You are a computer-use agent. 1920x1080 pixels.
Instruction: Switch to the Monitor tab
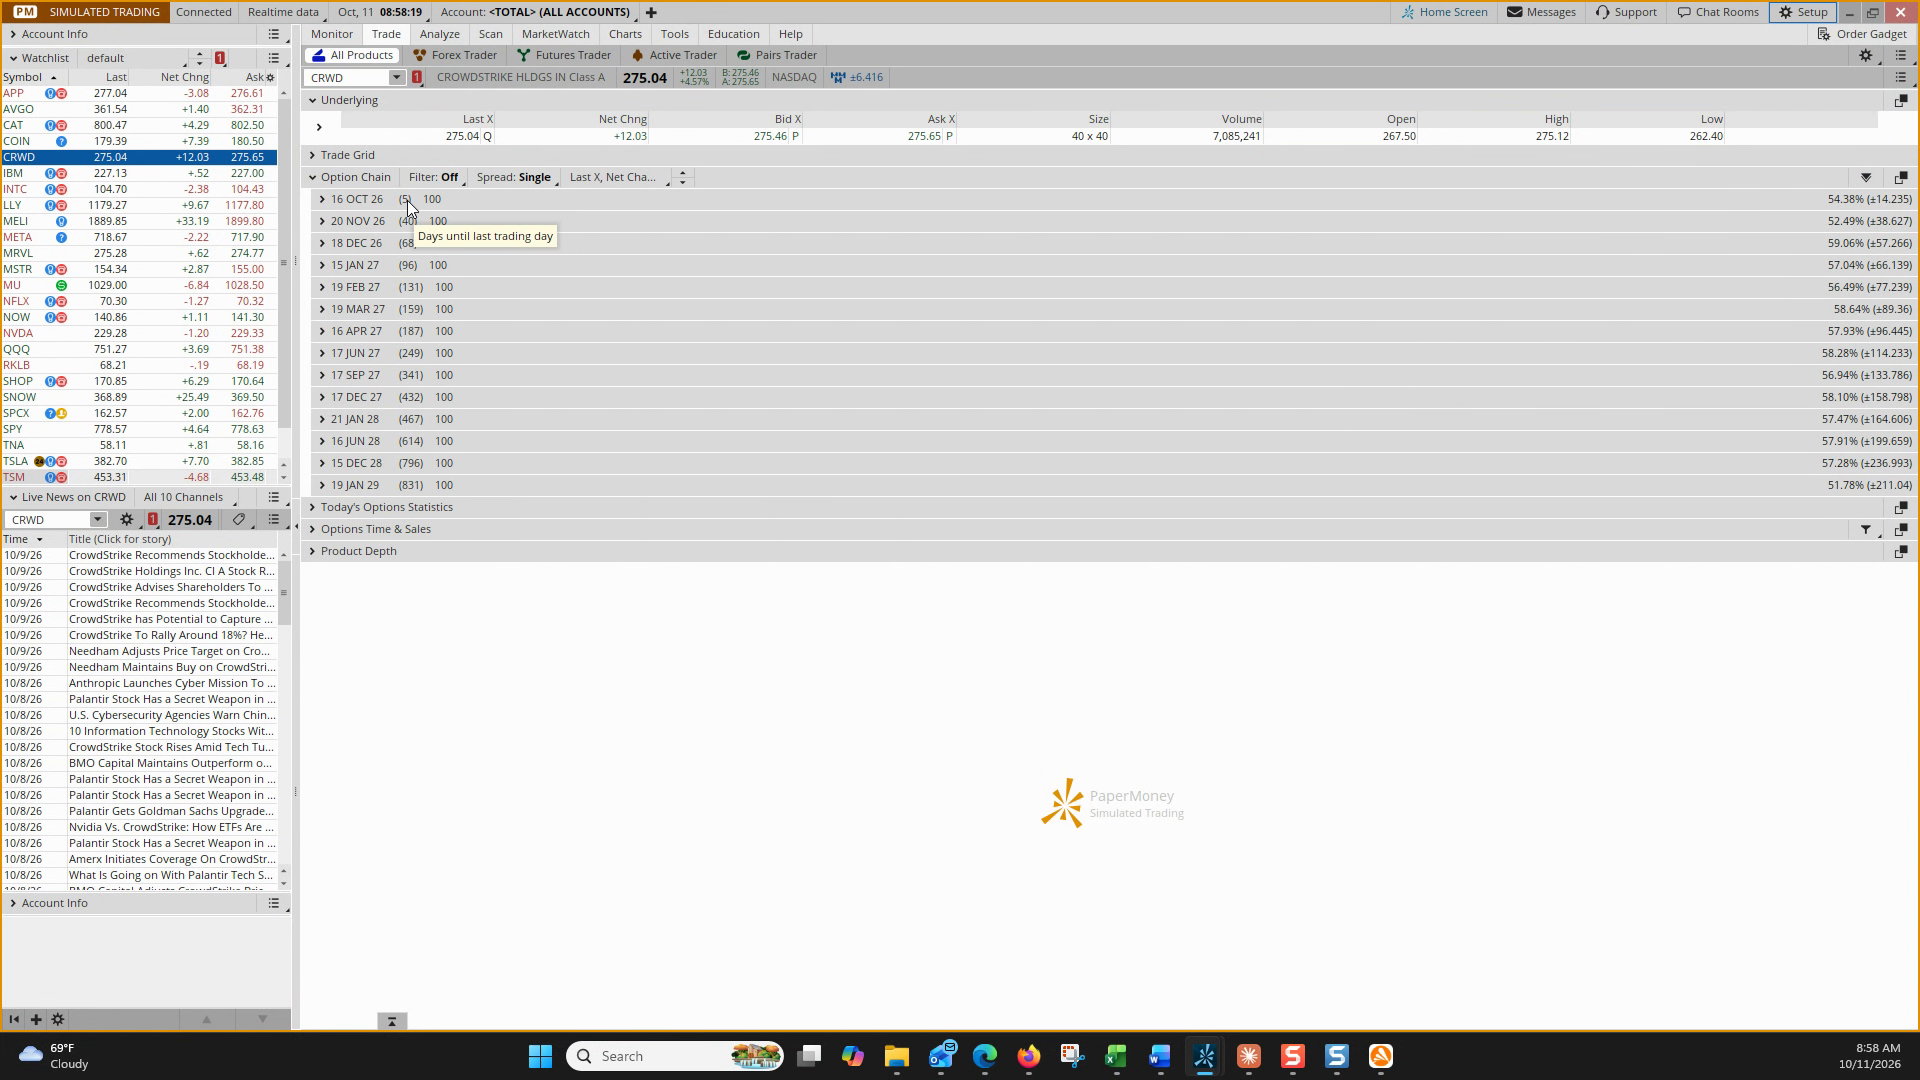[331, 34]
